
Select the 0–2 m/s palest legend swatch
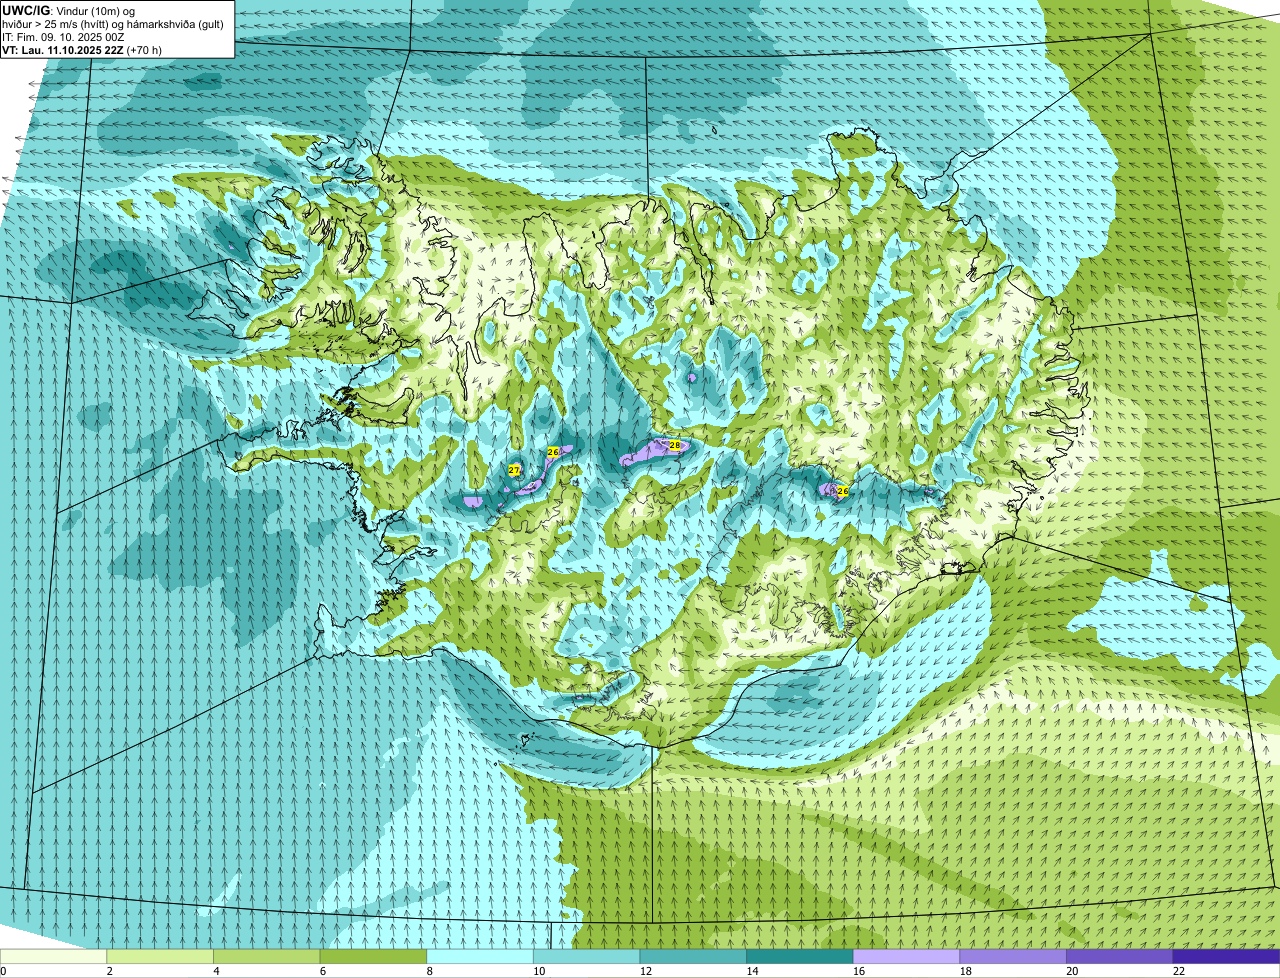(53, 956)
